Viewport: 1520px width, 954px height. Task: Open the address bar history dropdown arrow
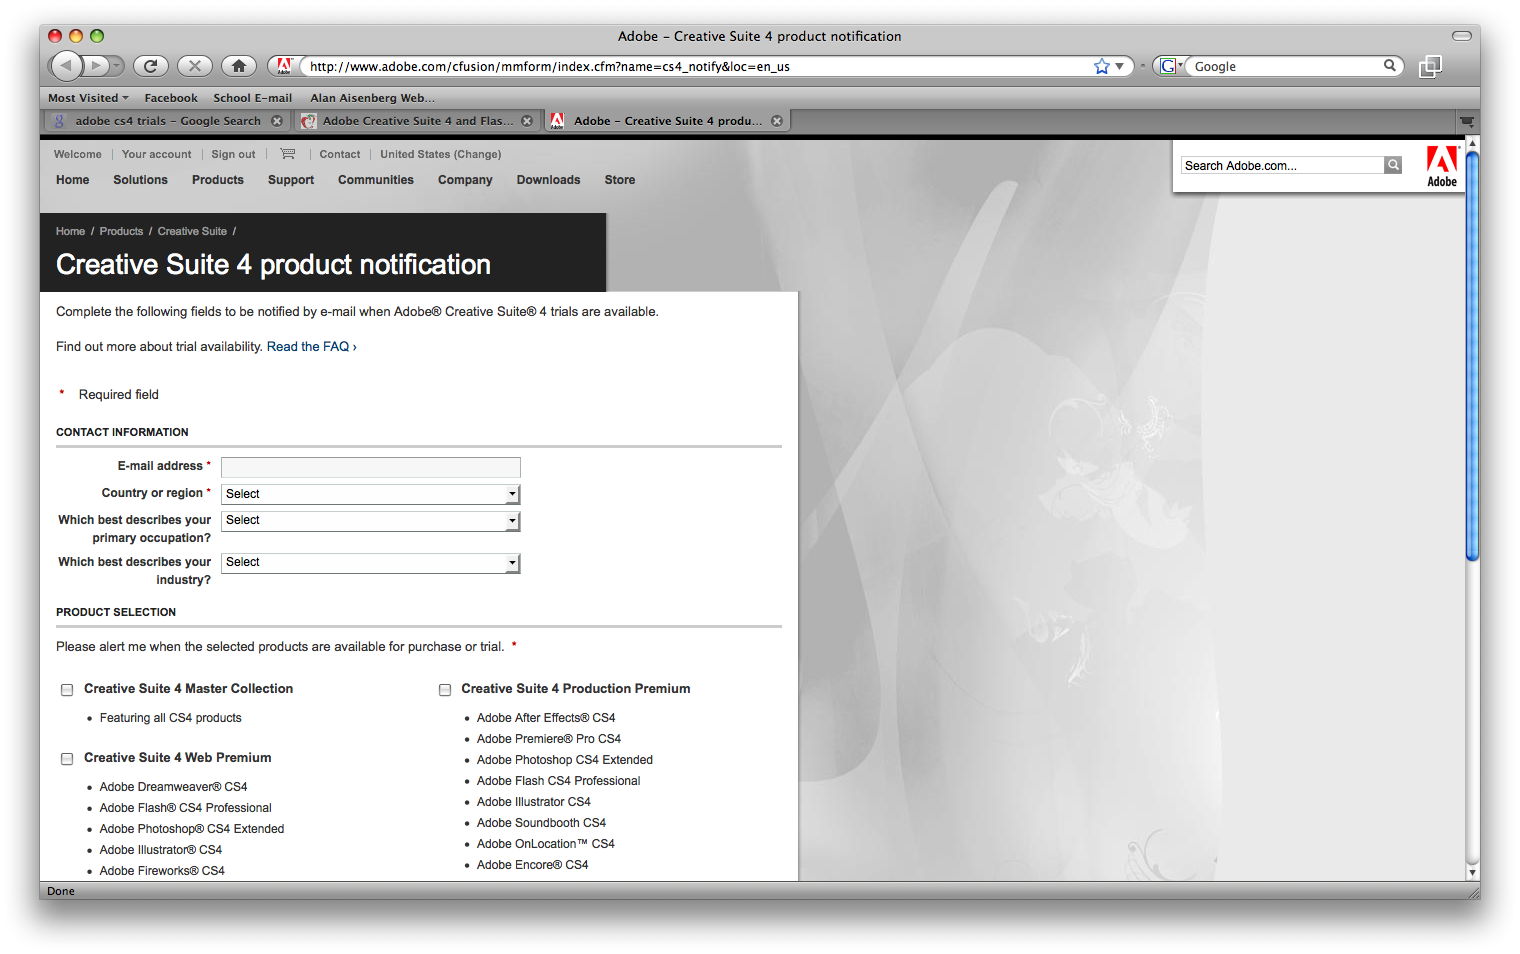(1120, 66)
